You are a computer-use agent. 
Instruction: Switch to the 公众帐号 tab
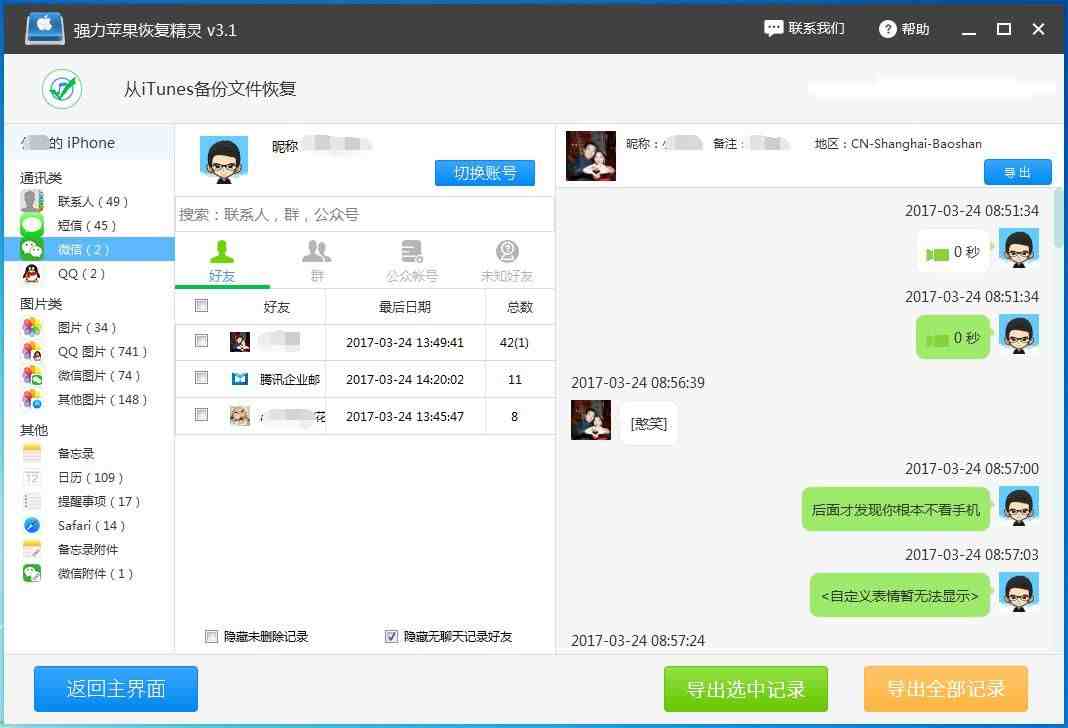(x=411, y=261)
